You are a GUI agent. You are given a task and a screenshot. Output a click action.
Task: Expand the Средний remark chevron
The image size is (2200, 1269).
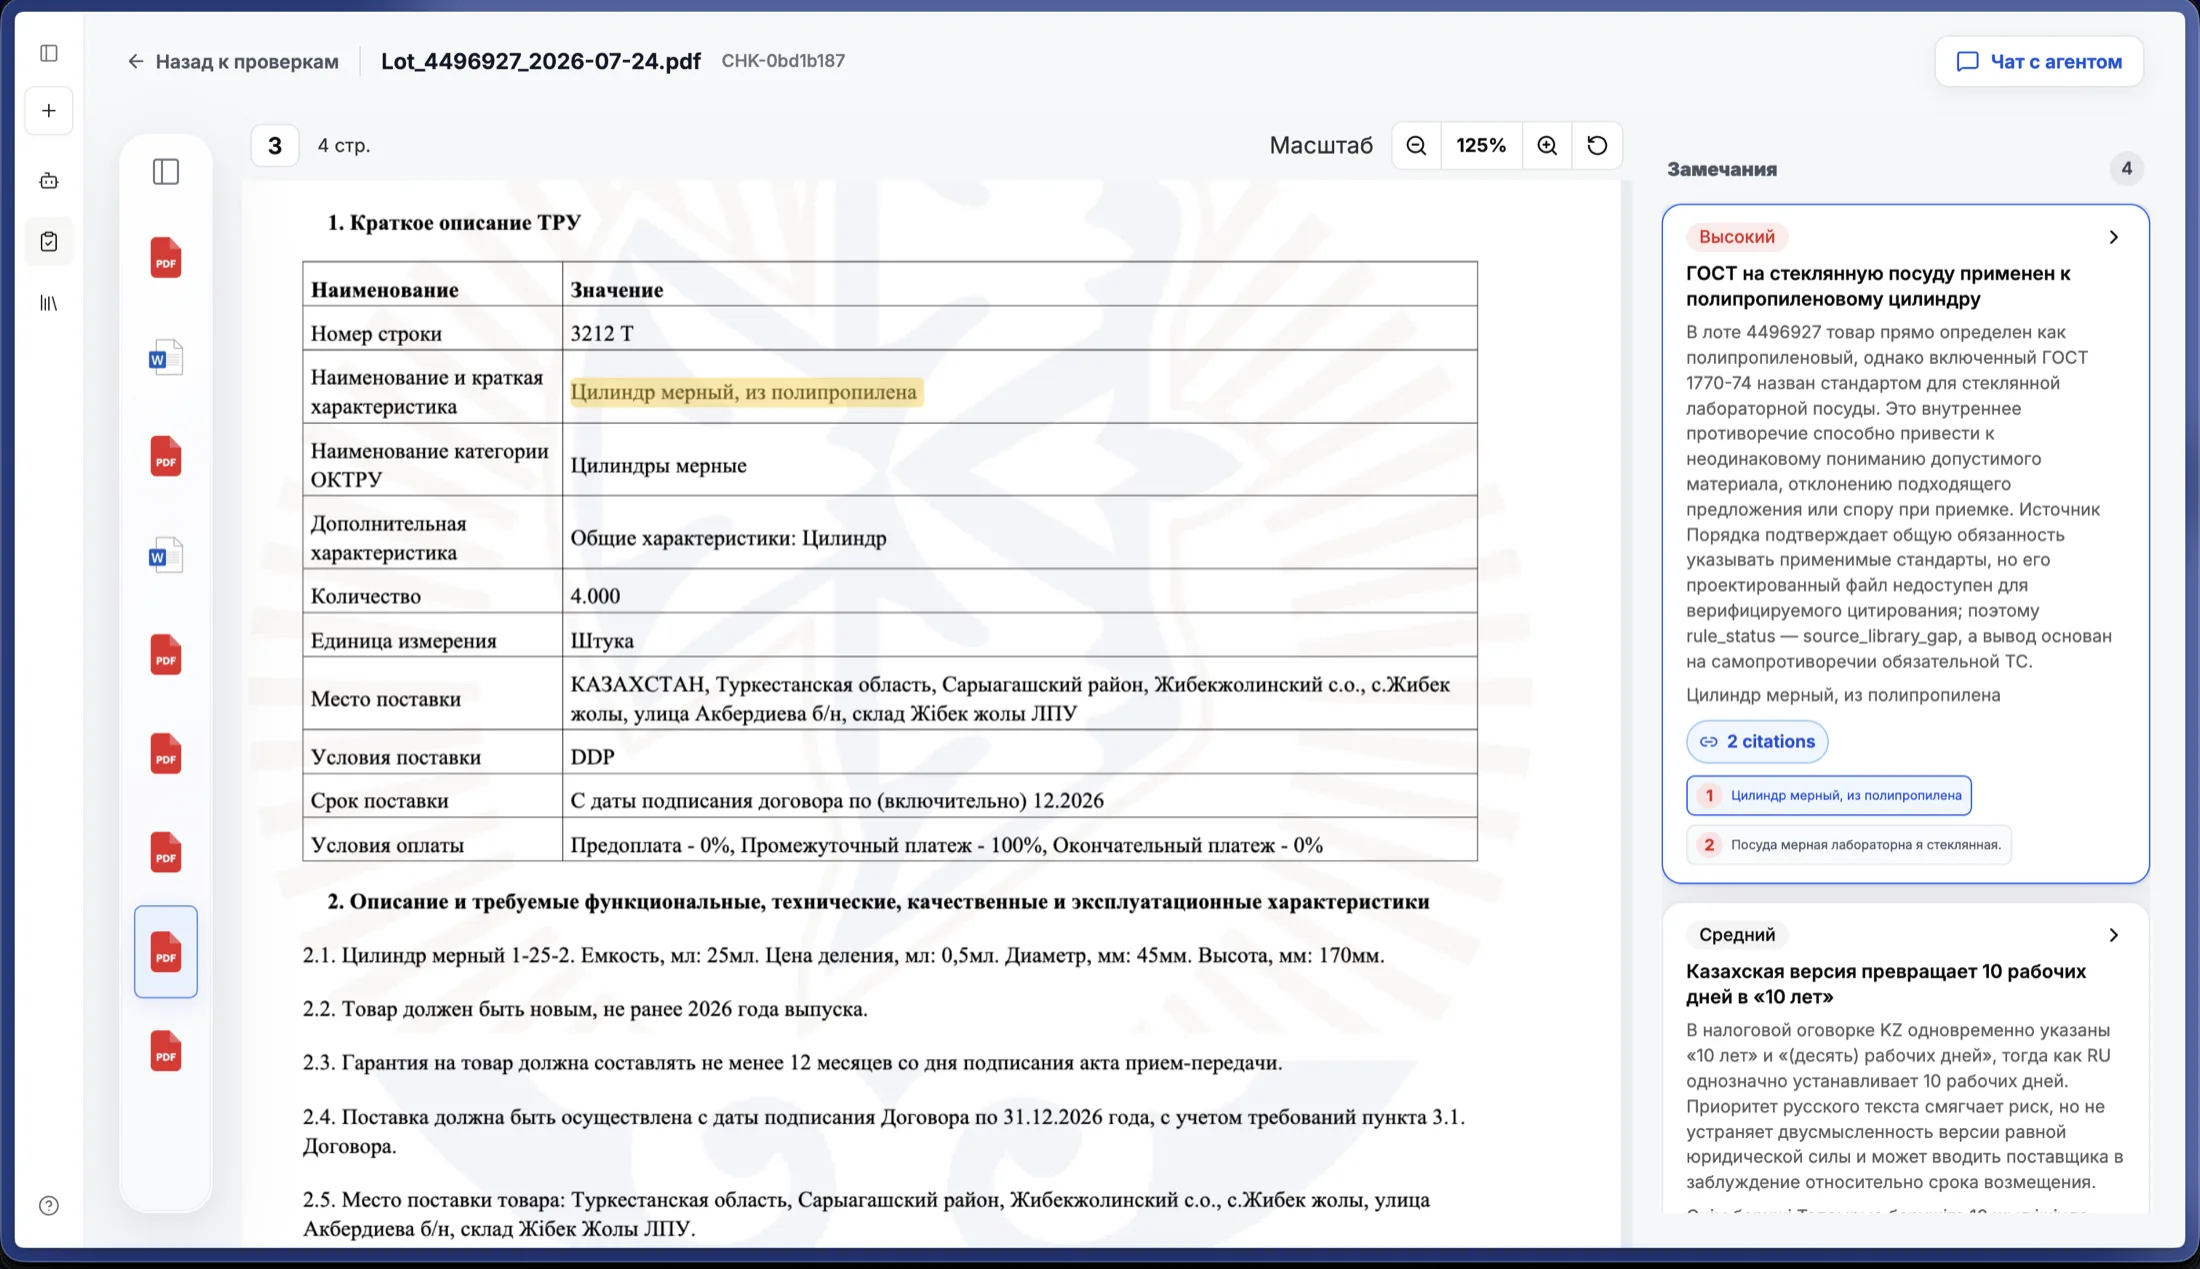point(2114,935)
